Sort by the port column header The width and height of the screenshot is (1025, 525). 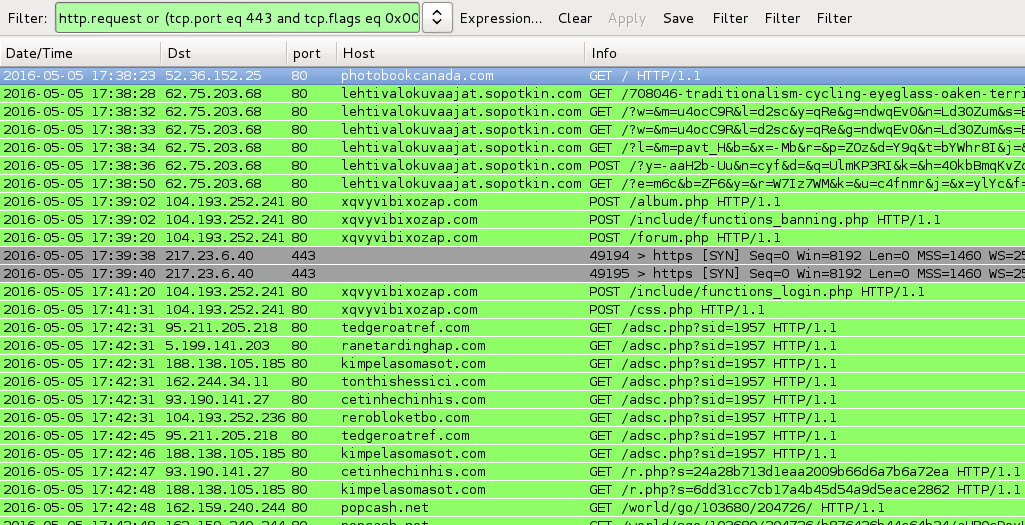[308, 53]
